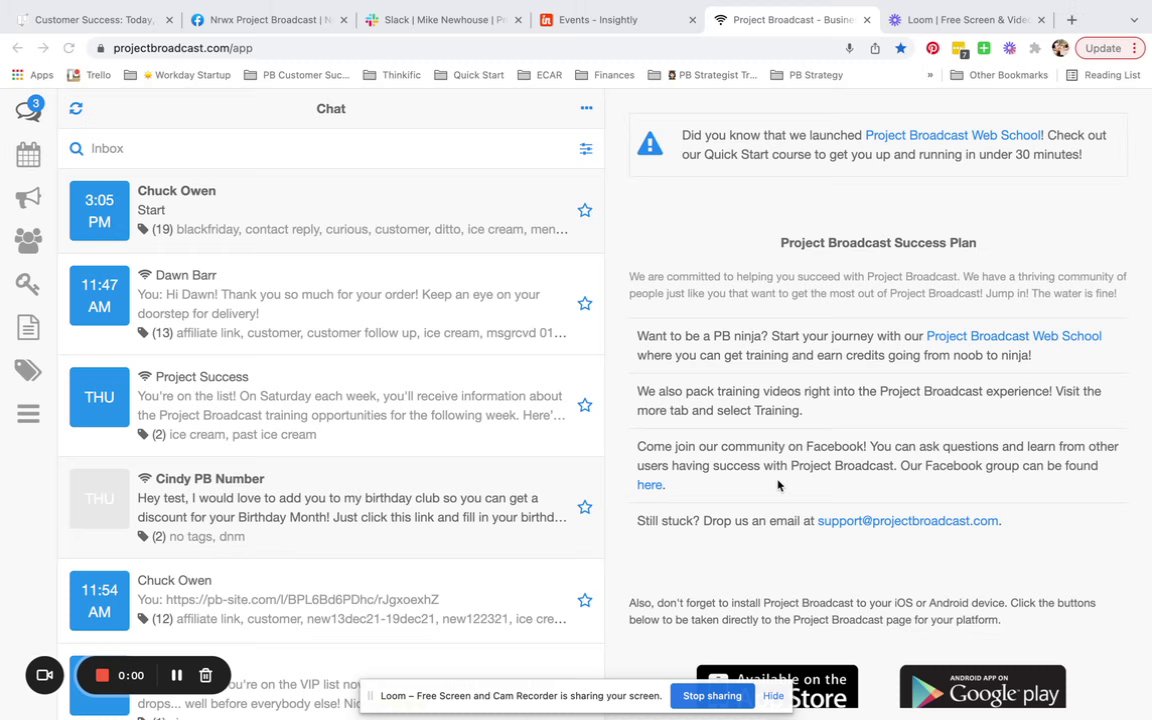Screen dimensions: 1152x720
Task: Open the inbox filter sliders icon
Action: pos(586,148)
